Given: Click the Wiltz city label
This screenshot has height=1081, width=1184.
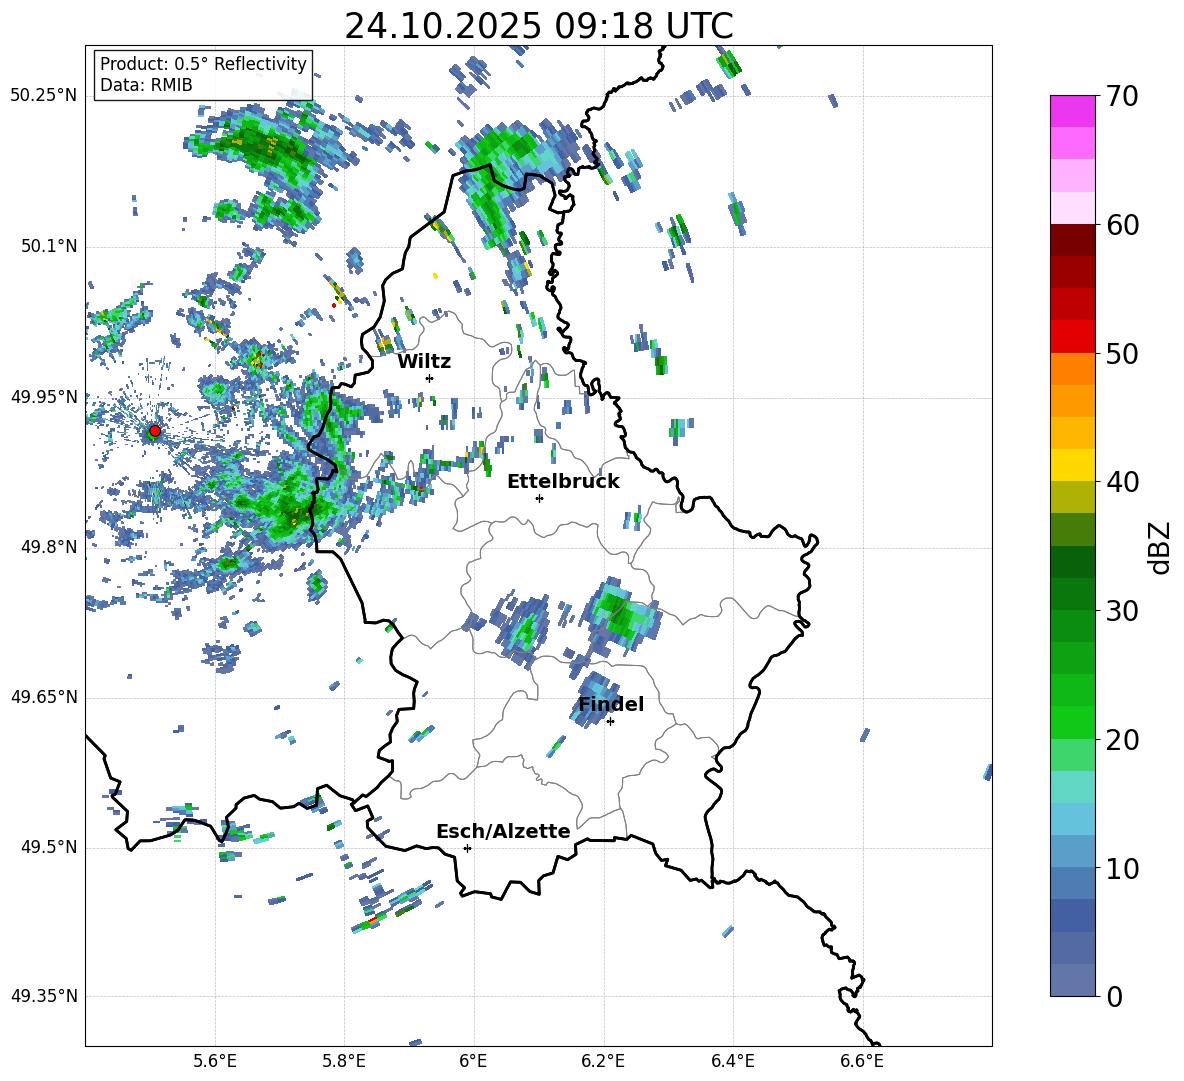Looking at the screenshot, I should [x=424, y=362].
